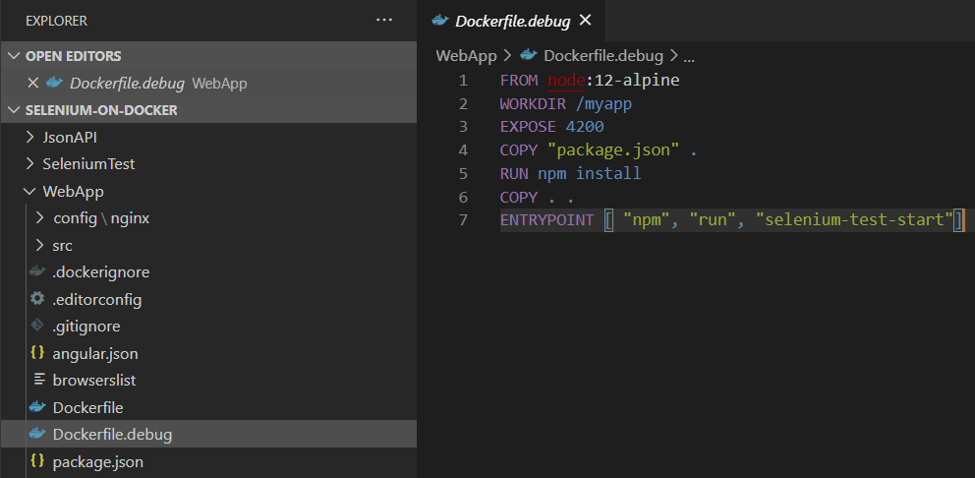Screen dimensions: 975x478
Task: Open the Explorer more actions ellipsis
Action: tap(384, 20)
